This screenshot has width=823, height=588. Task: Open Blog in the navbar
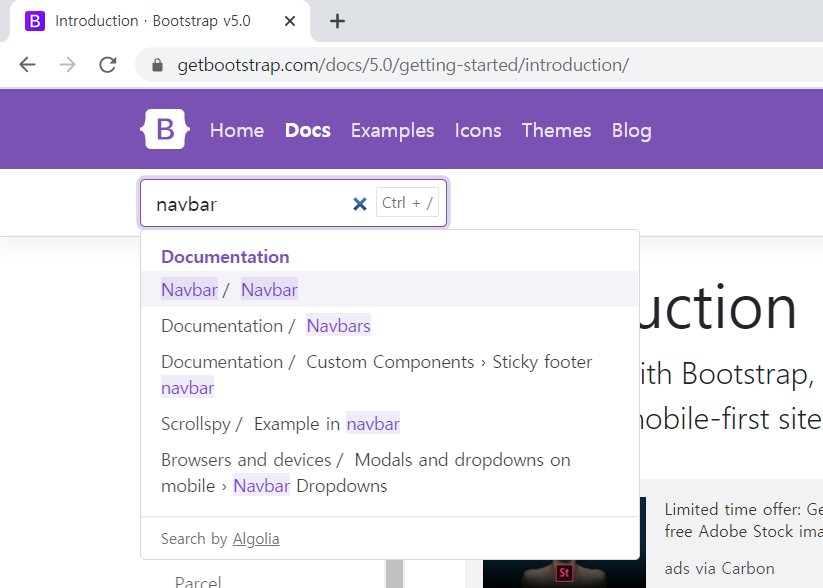point(631,130)
